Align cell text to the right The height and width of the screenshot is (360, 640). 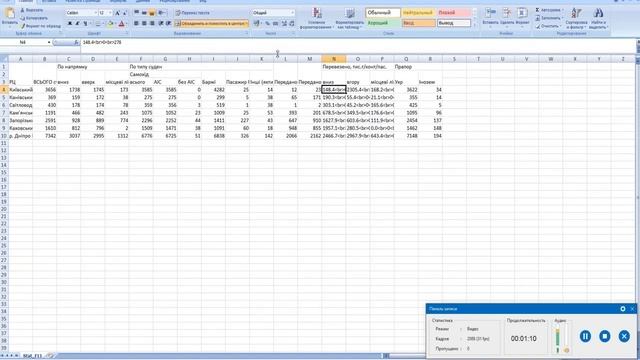(152, 24)
